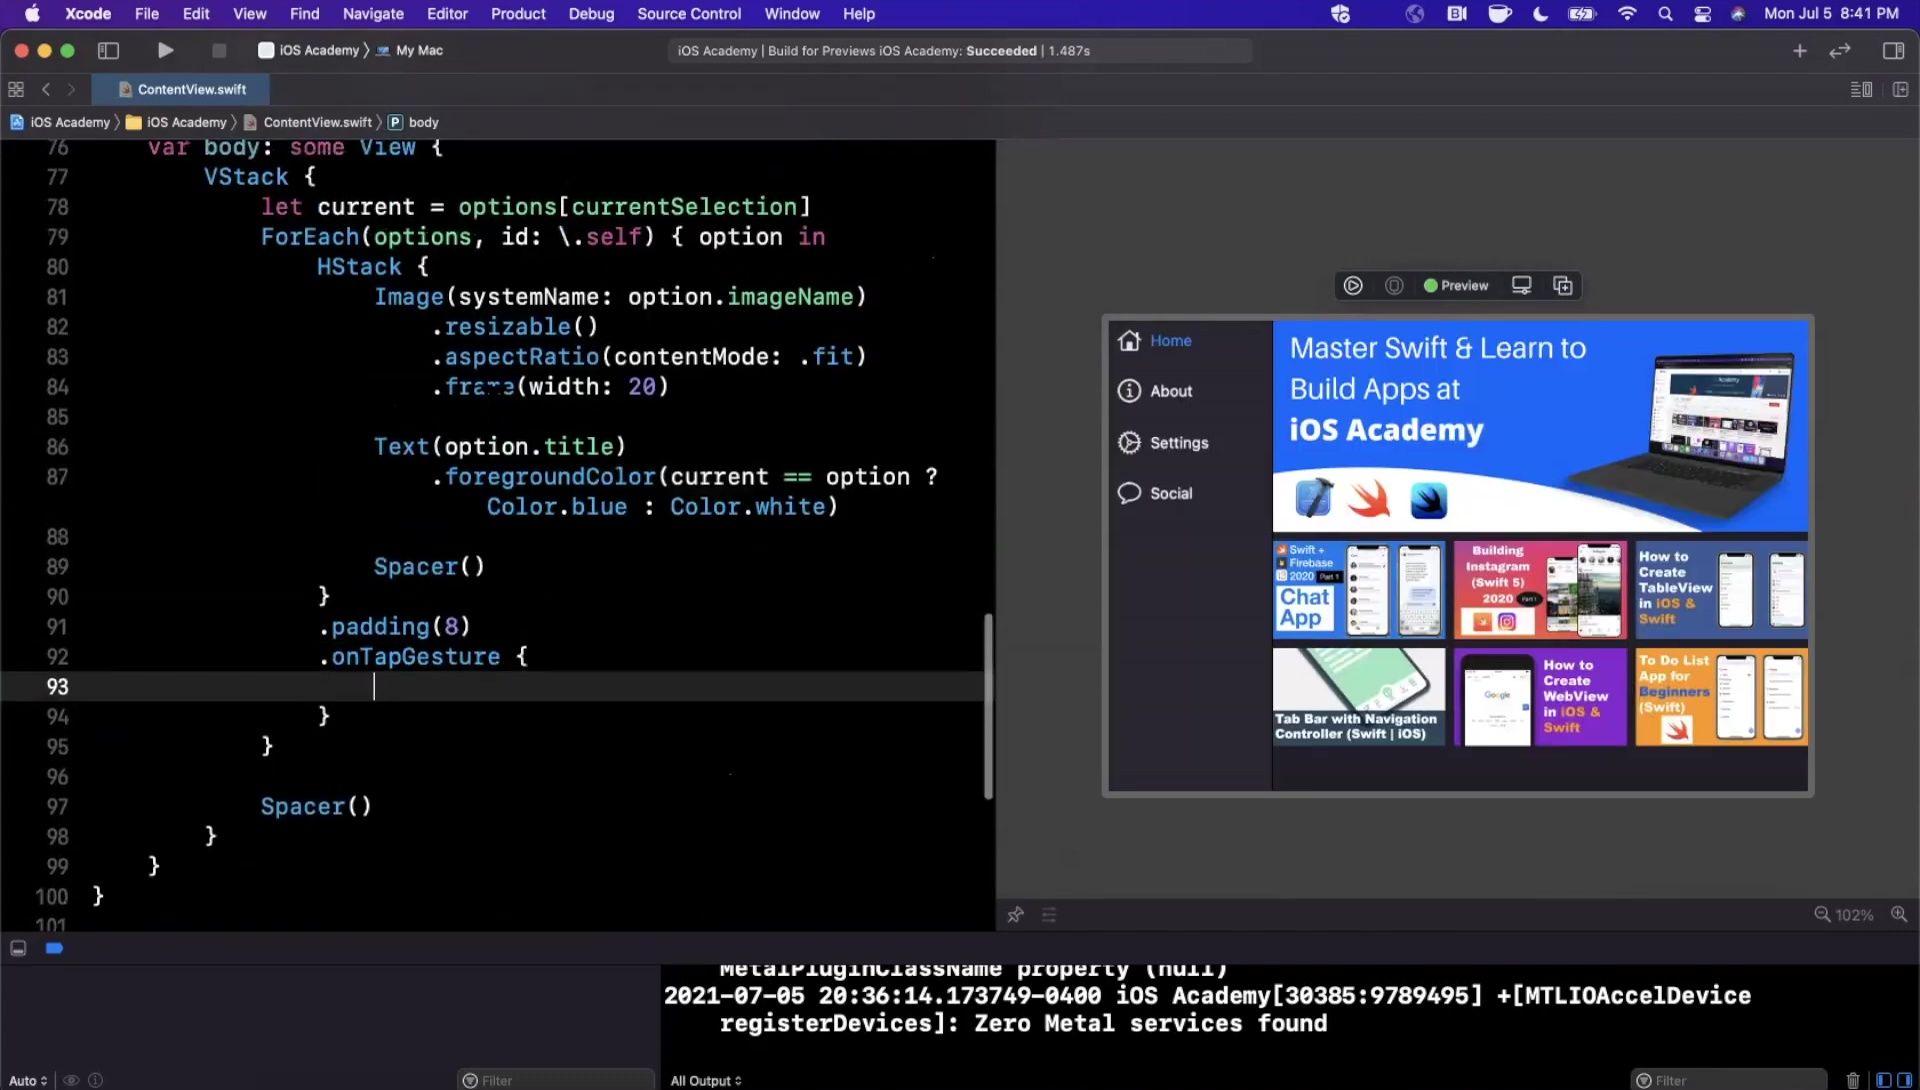Click the code review arrows icon
1920x1090 pixels.
pos(1840,50)
